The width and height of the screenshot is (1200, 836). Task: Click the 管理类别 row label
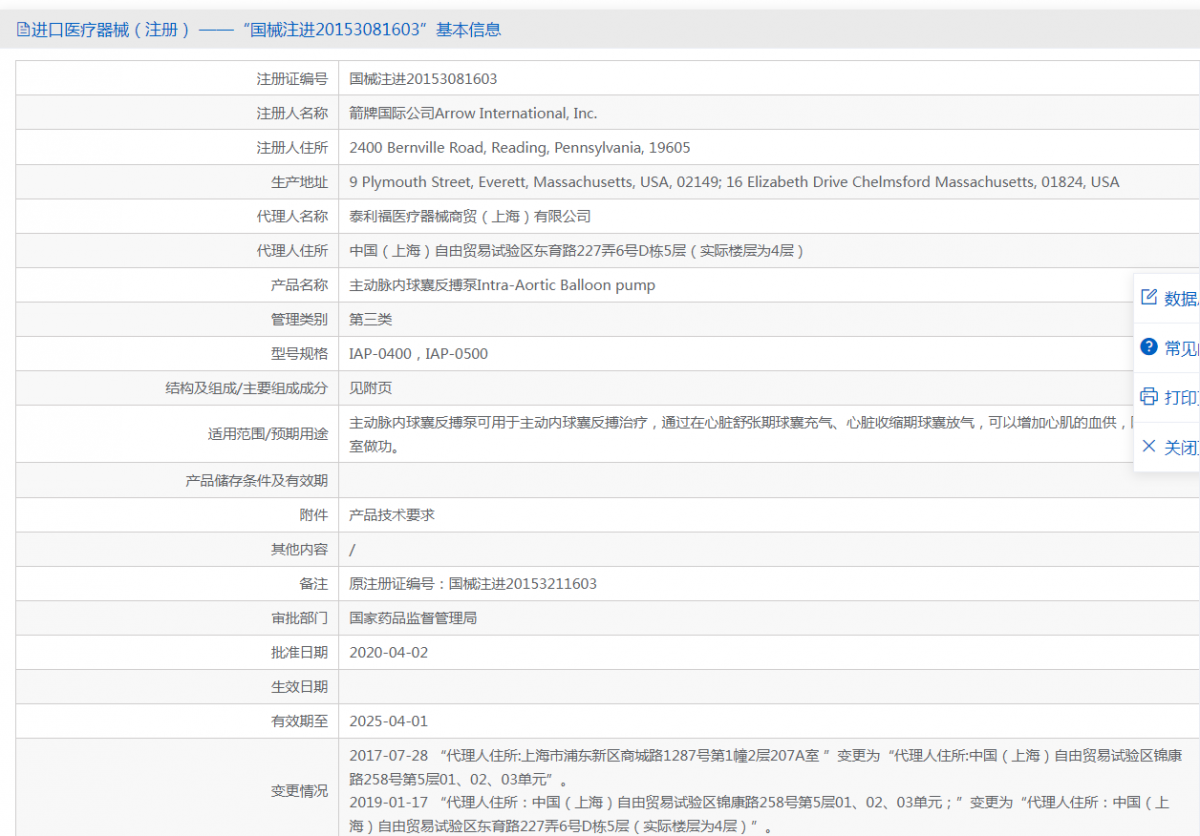point(299,319)
